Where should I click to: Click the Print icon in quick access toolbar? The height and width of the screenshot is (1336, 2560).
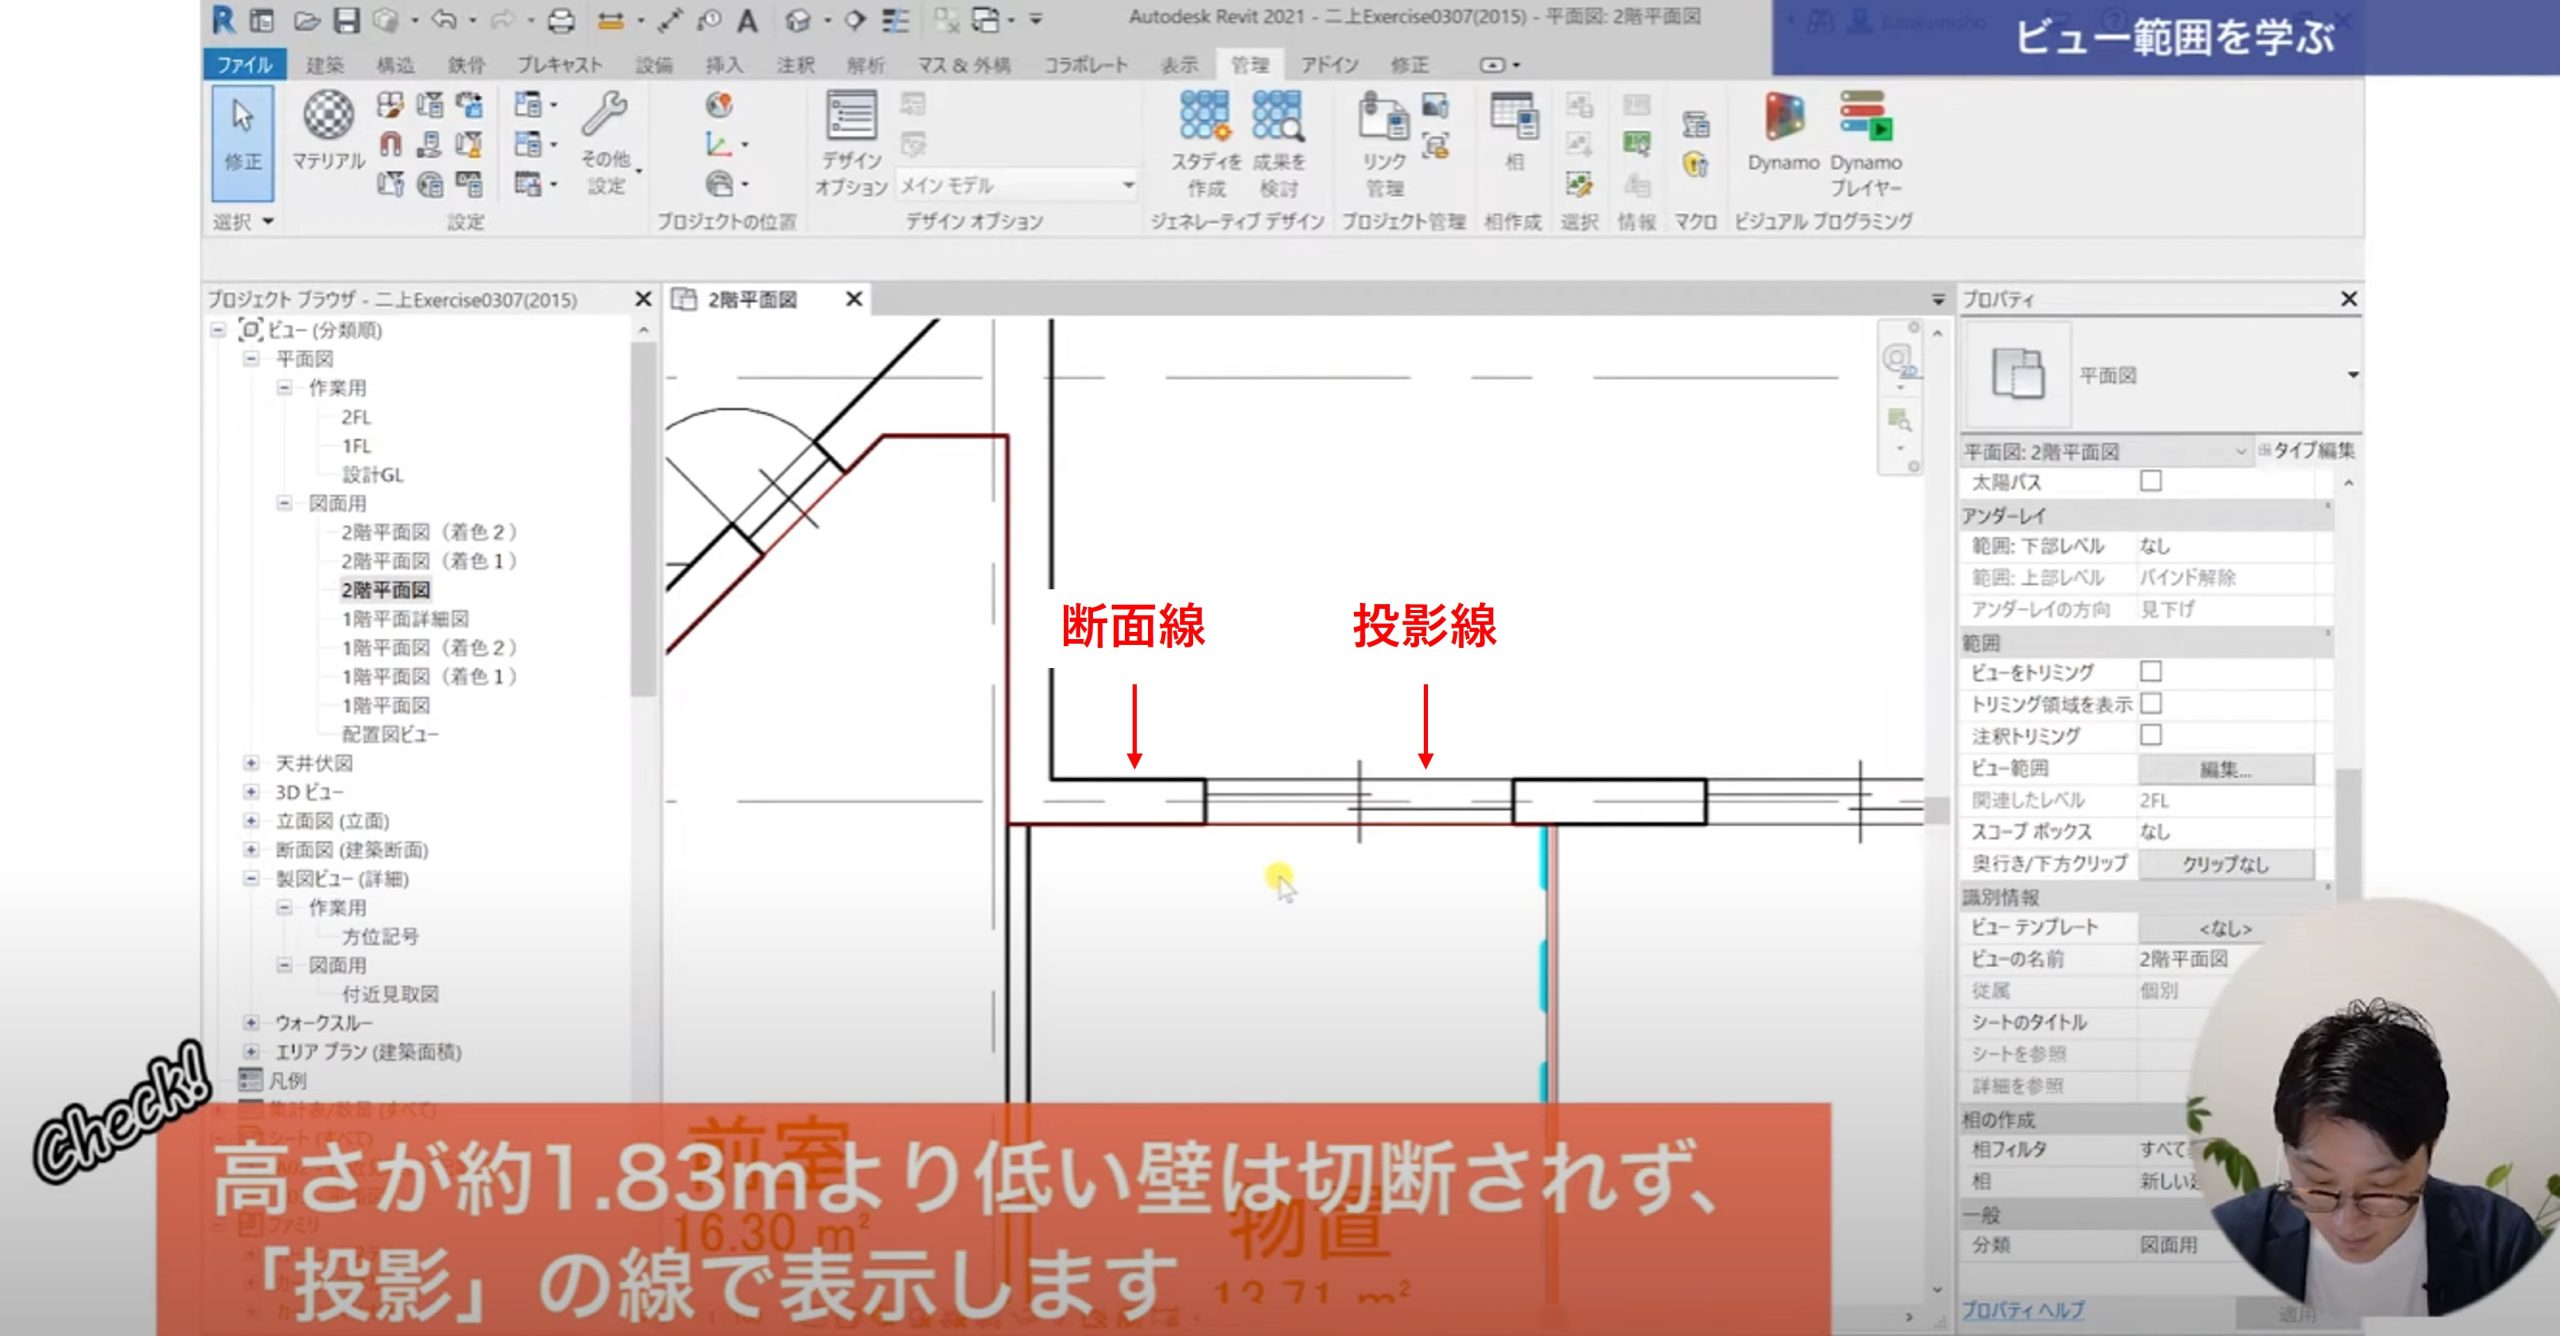(x=561, y=20)
